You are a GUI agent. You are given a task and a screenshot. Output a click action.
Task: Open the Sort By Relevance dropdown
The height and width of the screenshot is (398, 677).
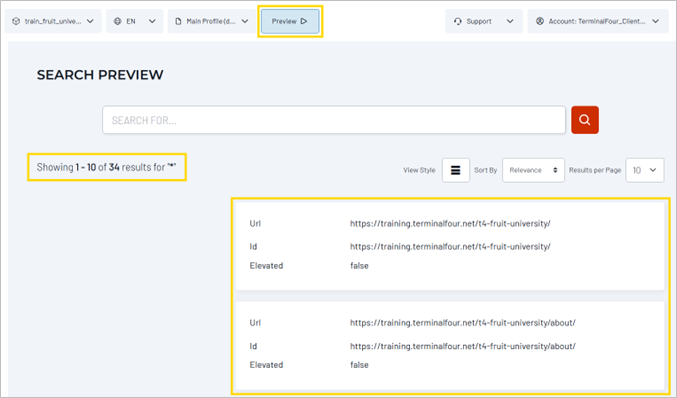click(x=533, y=170)
